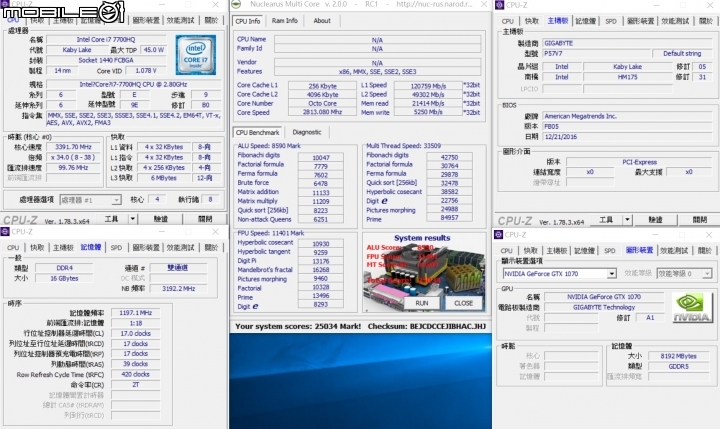Click CPU-Z title icon of memory window
The width and height of the screenshot is (720, 429).
tap(5, 231)
